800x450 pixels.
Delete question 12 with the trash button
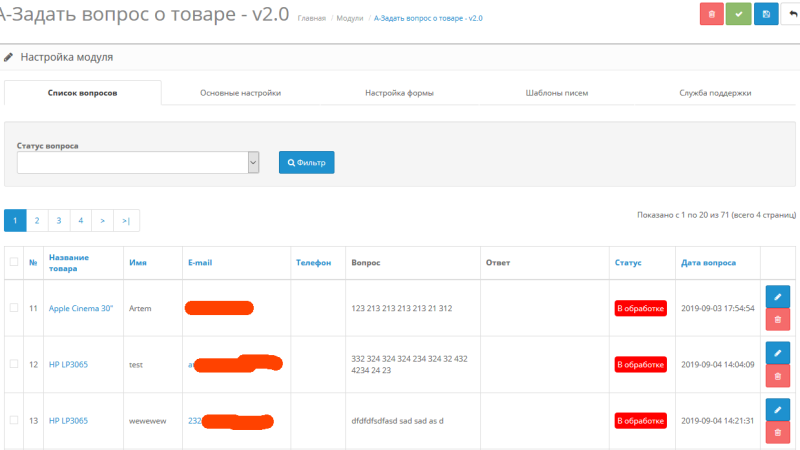pyautogui.click(x=778, y=376)
